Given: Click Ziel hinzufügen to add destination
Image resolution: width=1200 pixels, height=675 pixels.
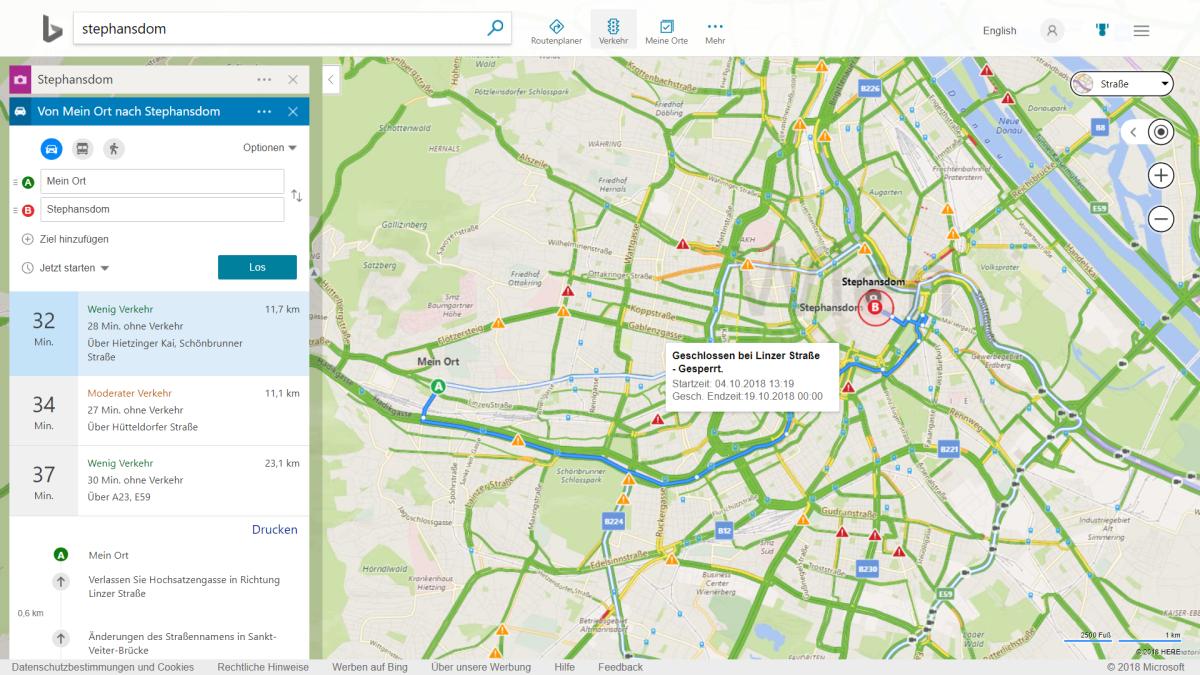Looking at the screenshot, I should [66, 239].
